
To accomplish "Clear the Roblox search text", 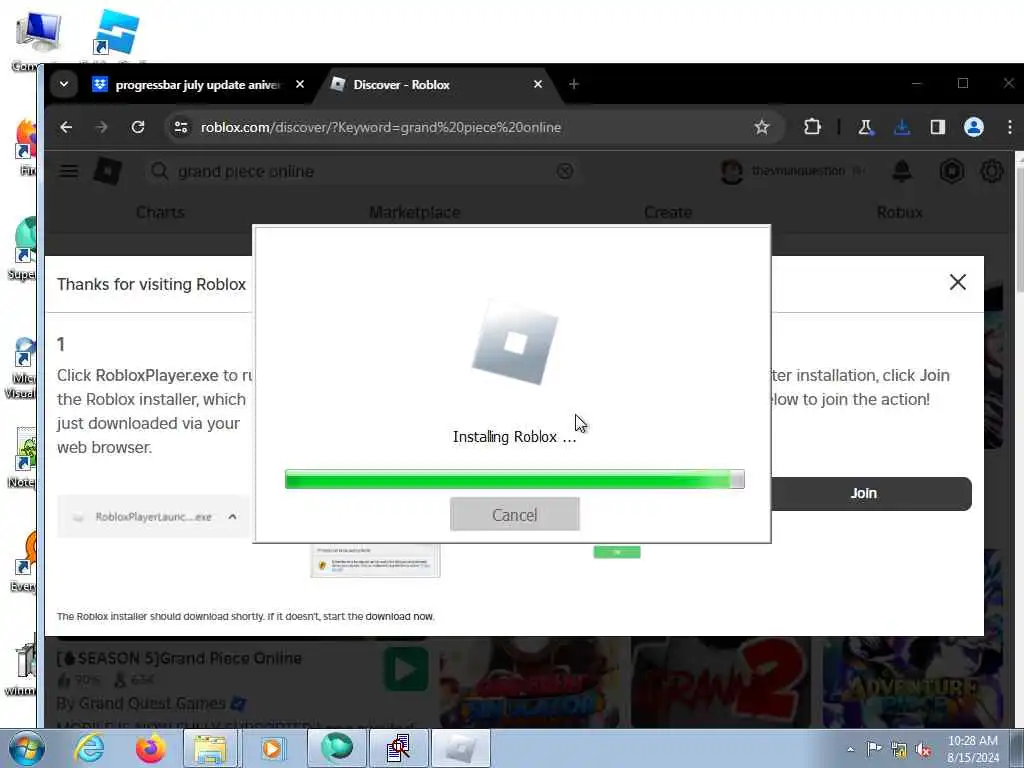I will (x=565, y=171).
